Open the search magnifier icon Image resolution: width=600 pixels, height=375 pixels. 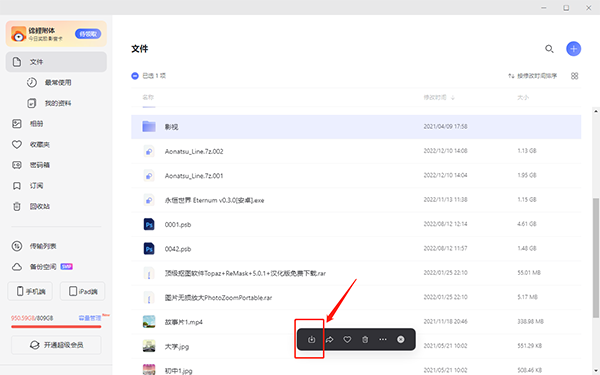click(x=549, y=49)
